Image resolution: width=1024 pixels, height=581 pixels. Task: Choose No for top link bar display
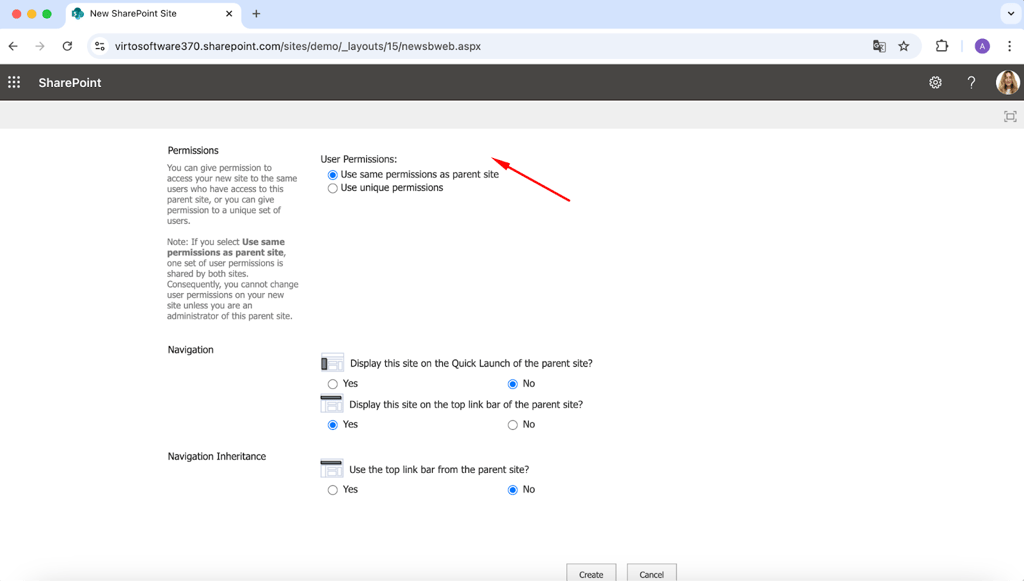point(513,425)
